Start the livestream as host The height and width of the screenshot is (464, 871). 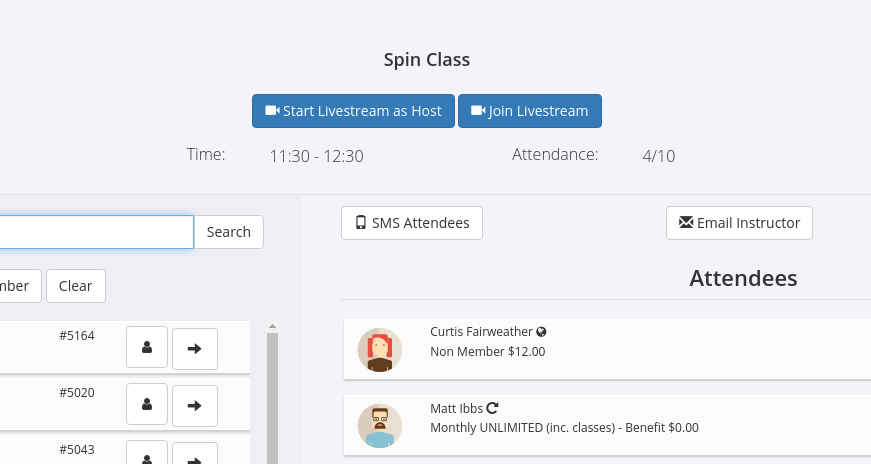point(353,111)
